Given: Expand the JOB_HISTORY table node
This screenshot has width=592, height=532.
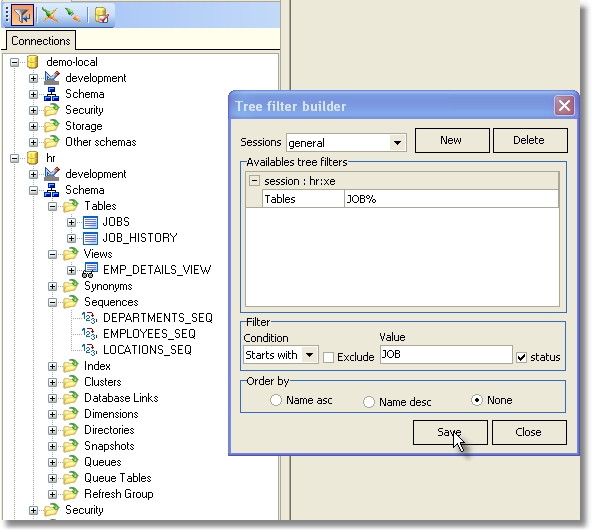Looking at the screenshot, I should (71, 238).
